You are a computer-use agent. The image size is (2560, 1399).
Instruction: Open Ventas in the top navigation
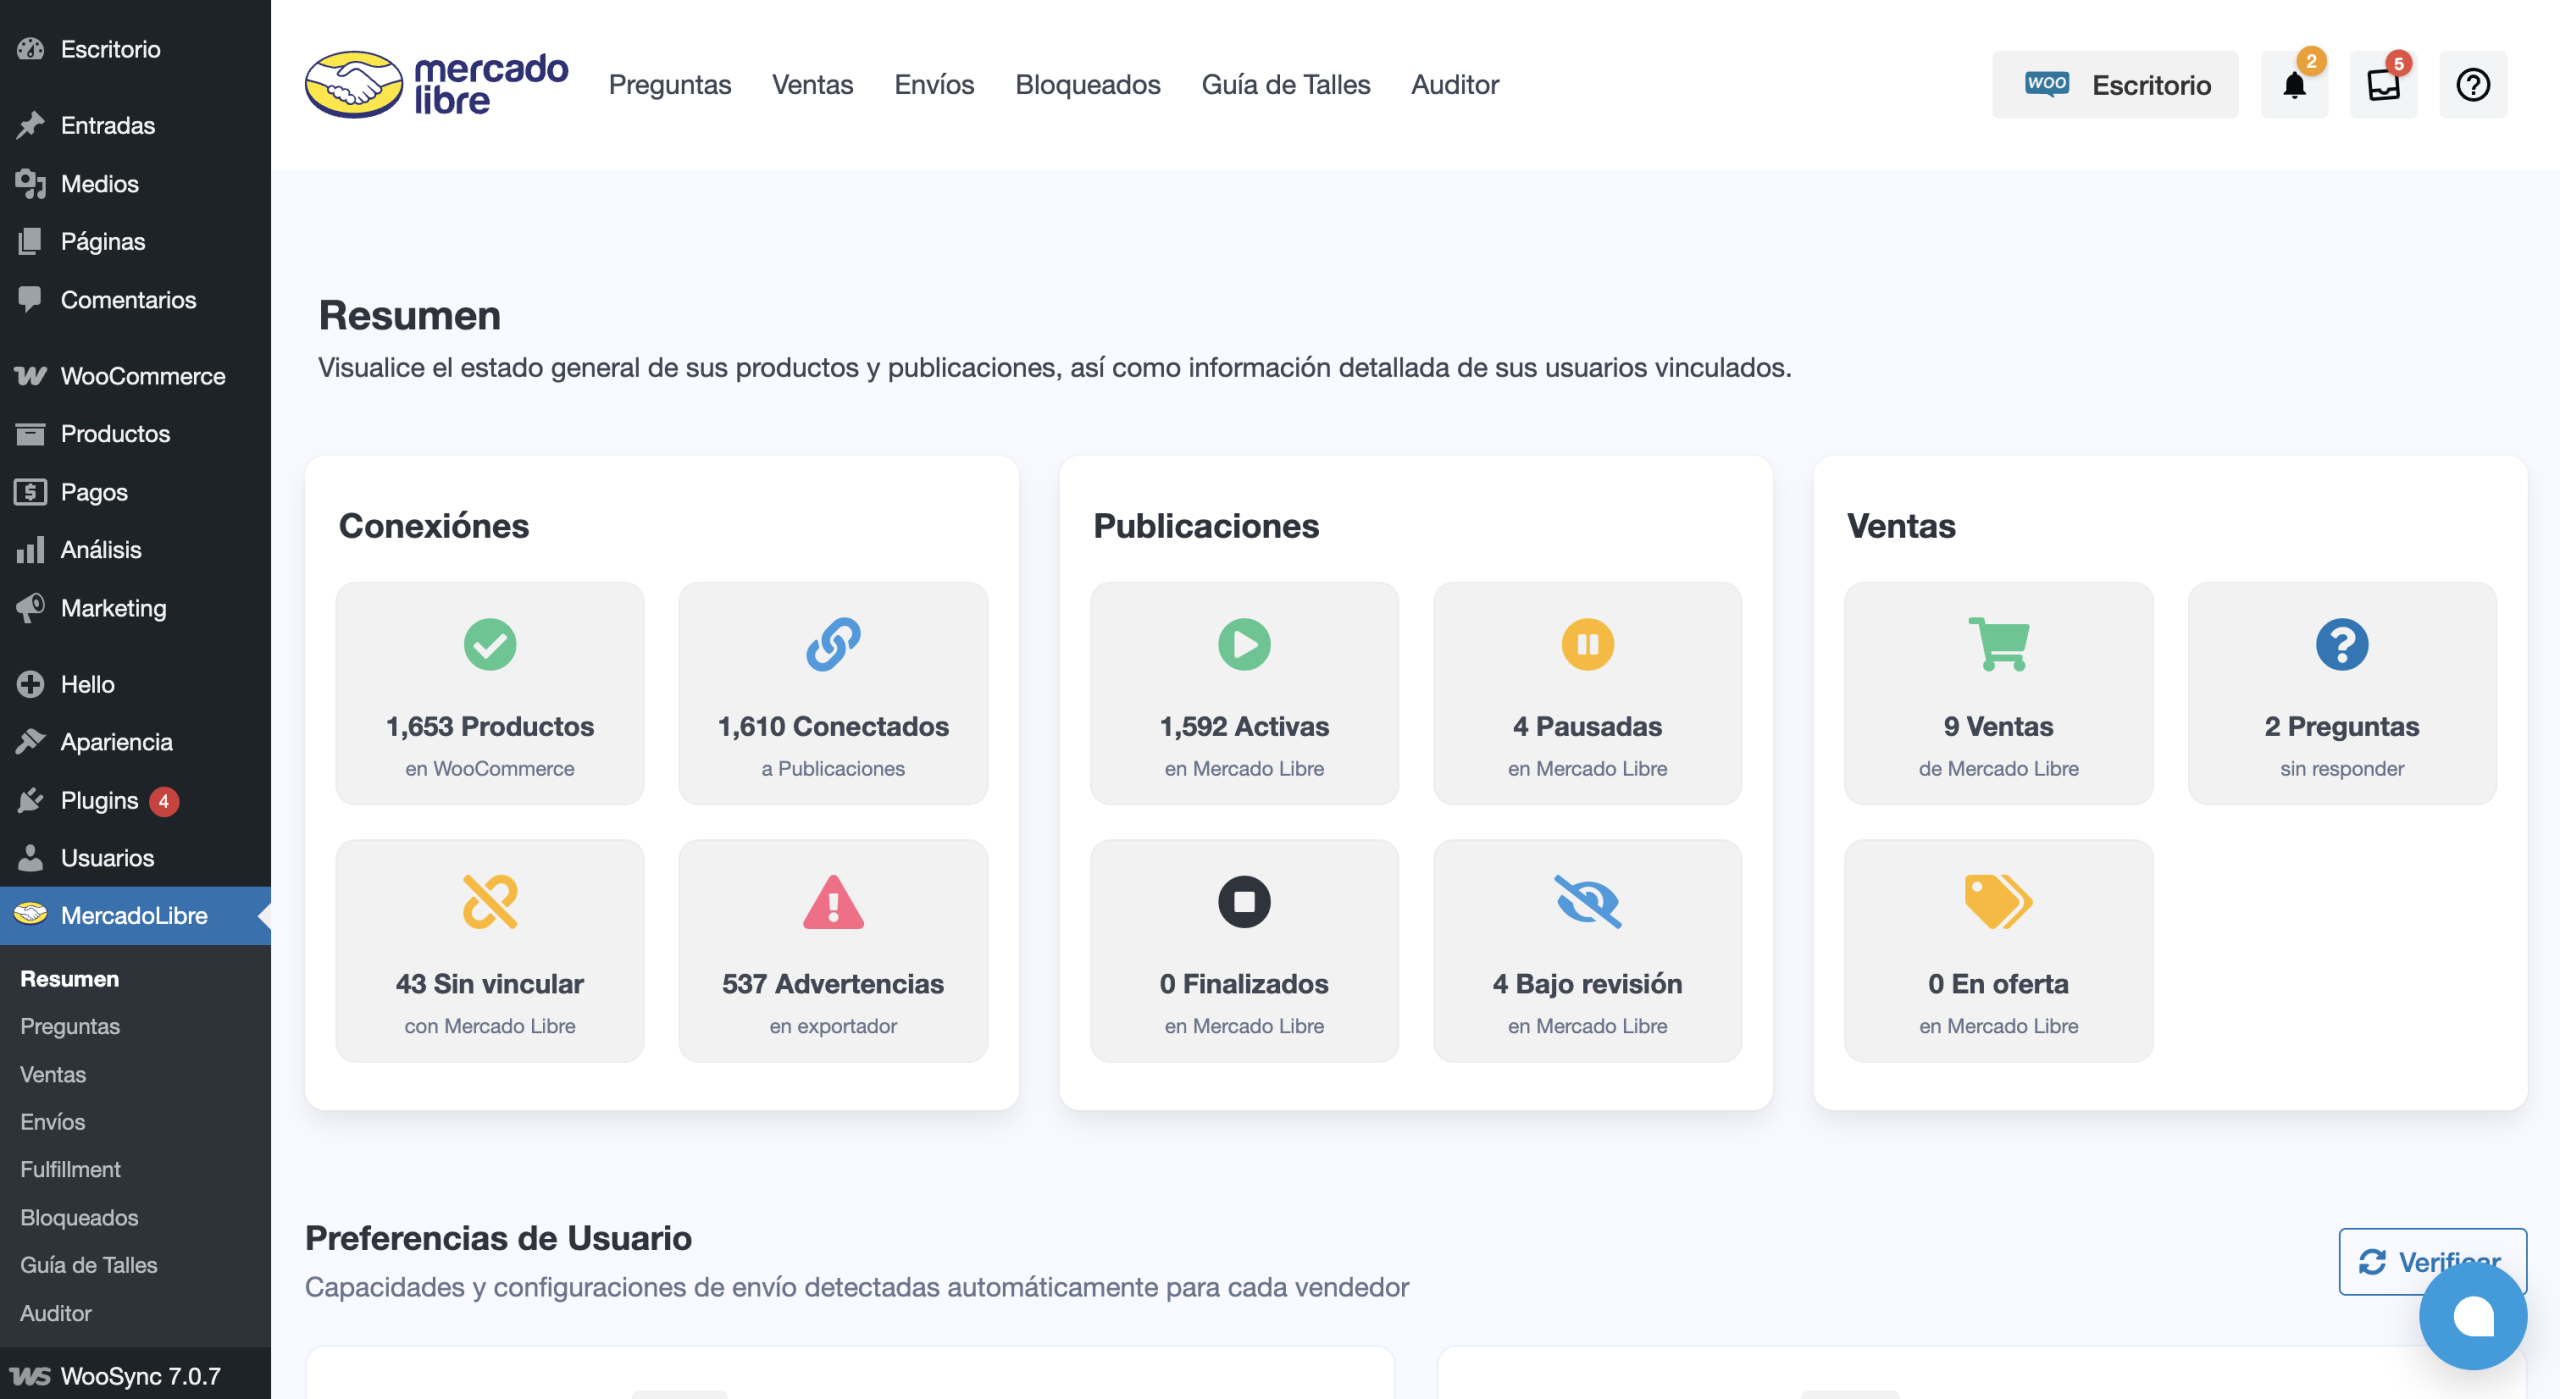tap(812, 85)
